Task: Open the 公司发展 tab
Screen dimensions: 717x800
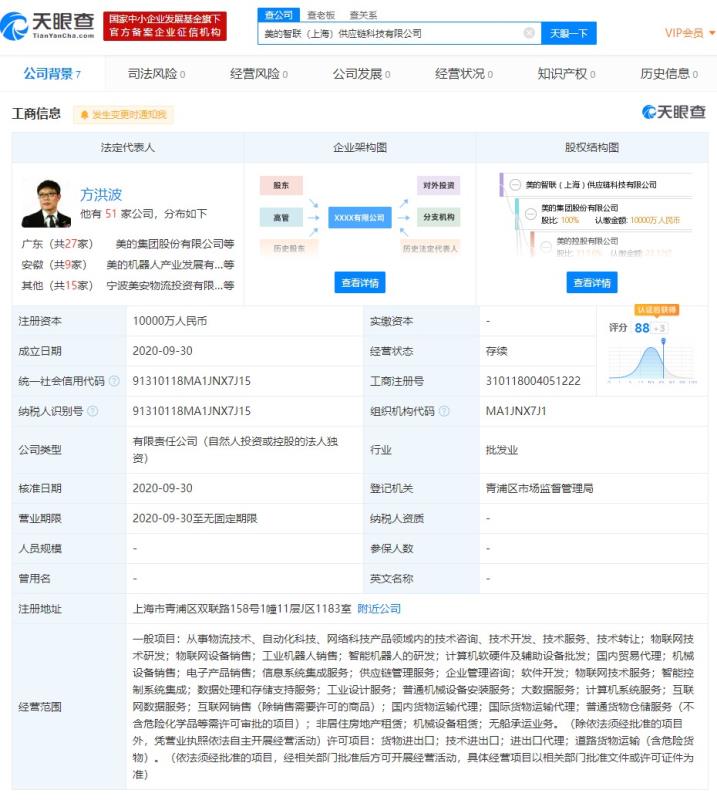Action: tap(361, 74)
